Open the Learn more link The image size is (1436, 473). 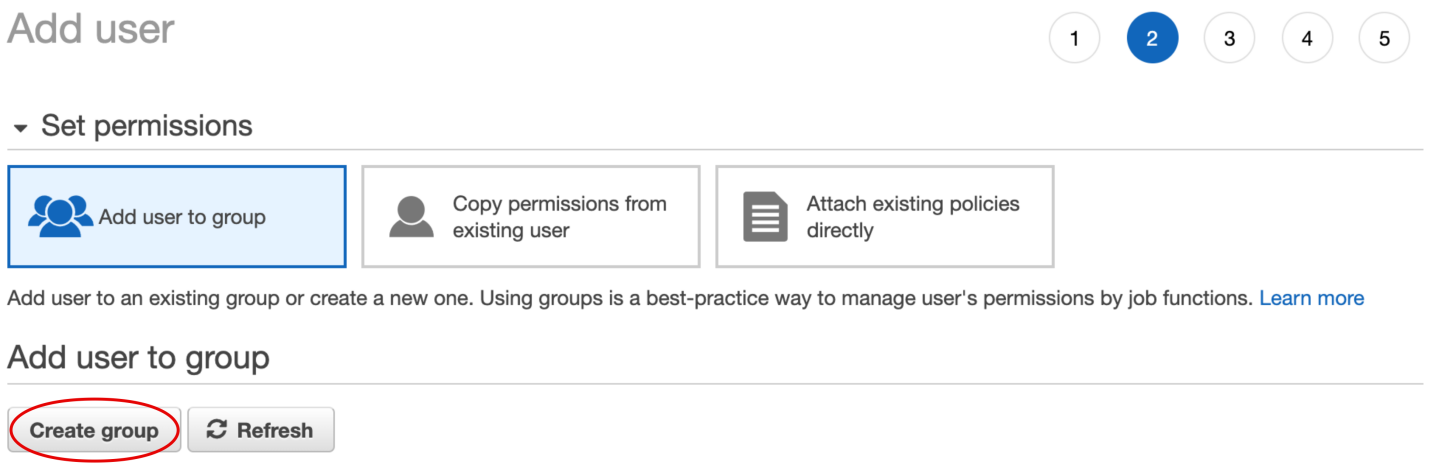(1311, 298)
